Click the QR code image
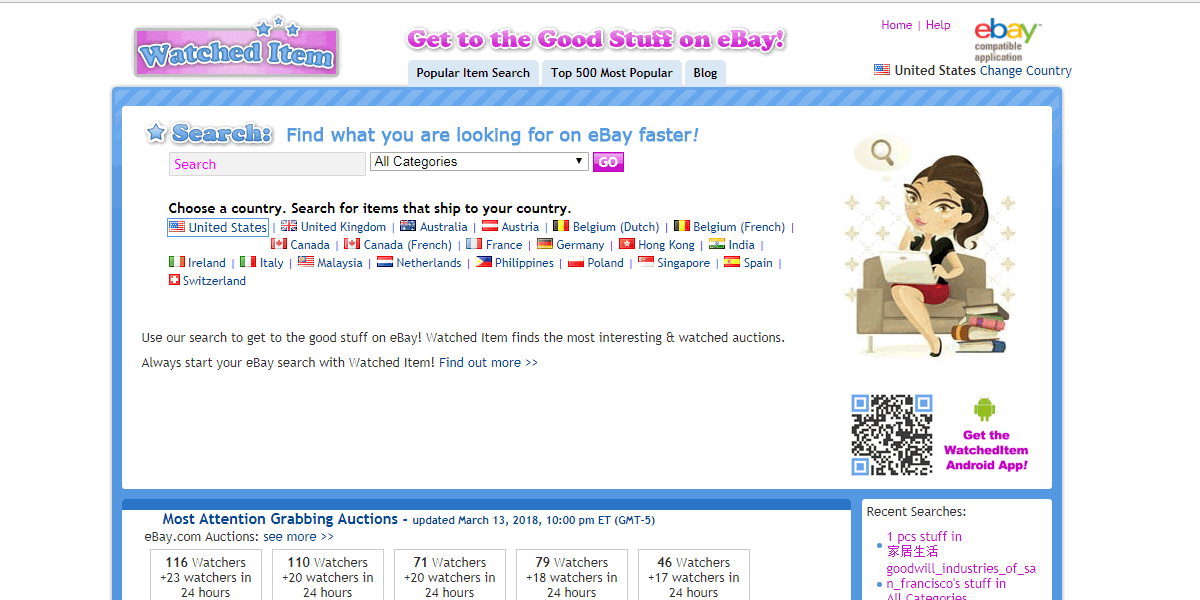This screenshot has width=1200, height=600. (892, 434)
